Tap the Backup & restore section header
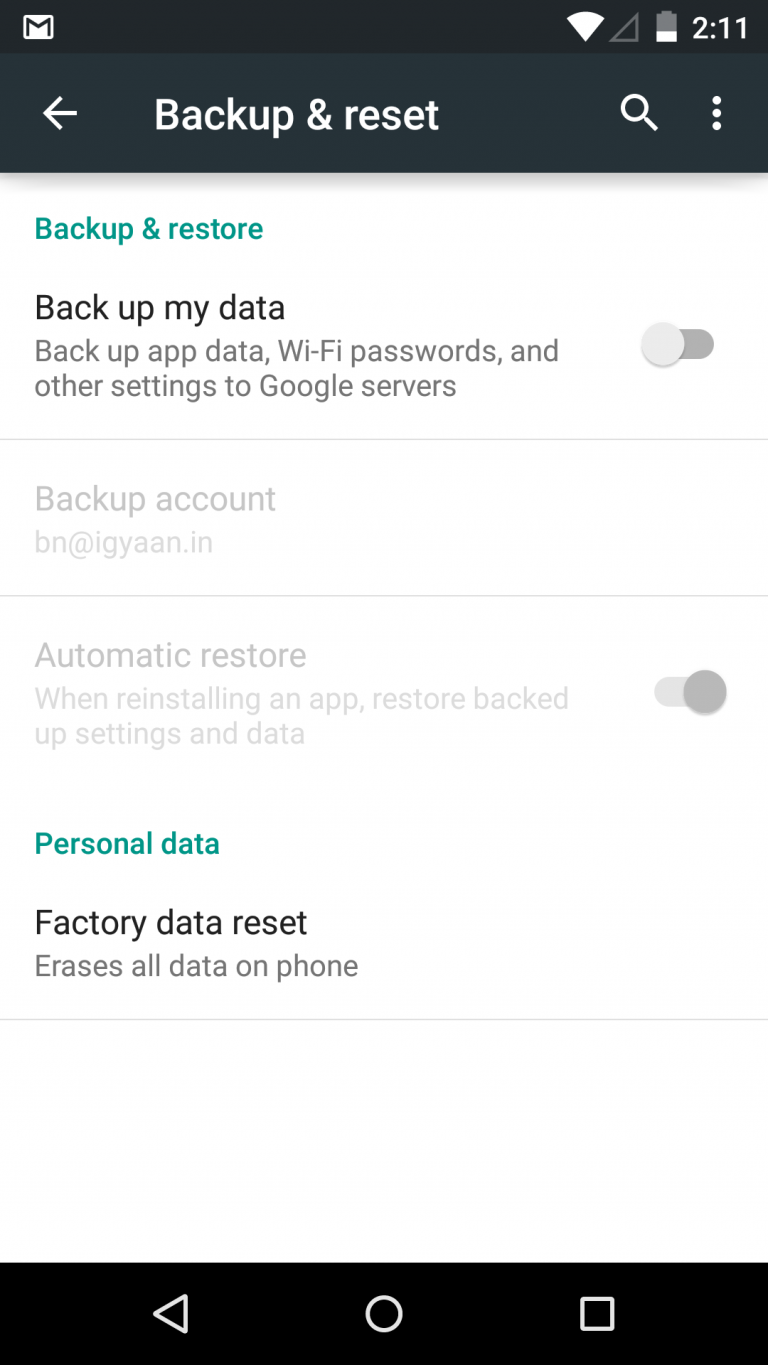This screenshot has width=768, height=1365. tap(149, 228)
